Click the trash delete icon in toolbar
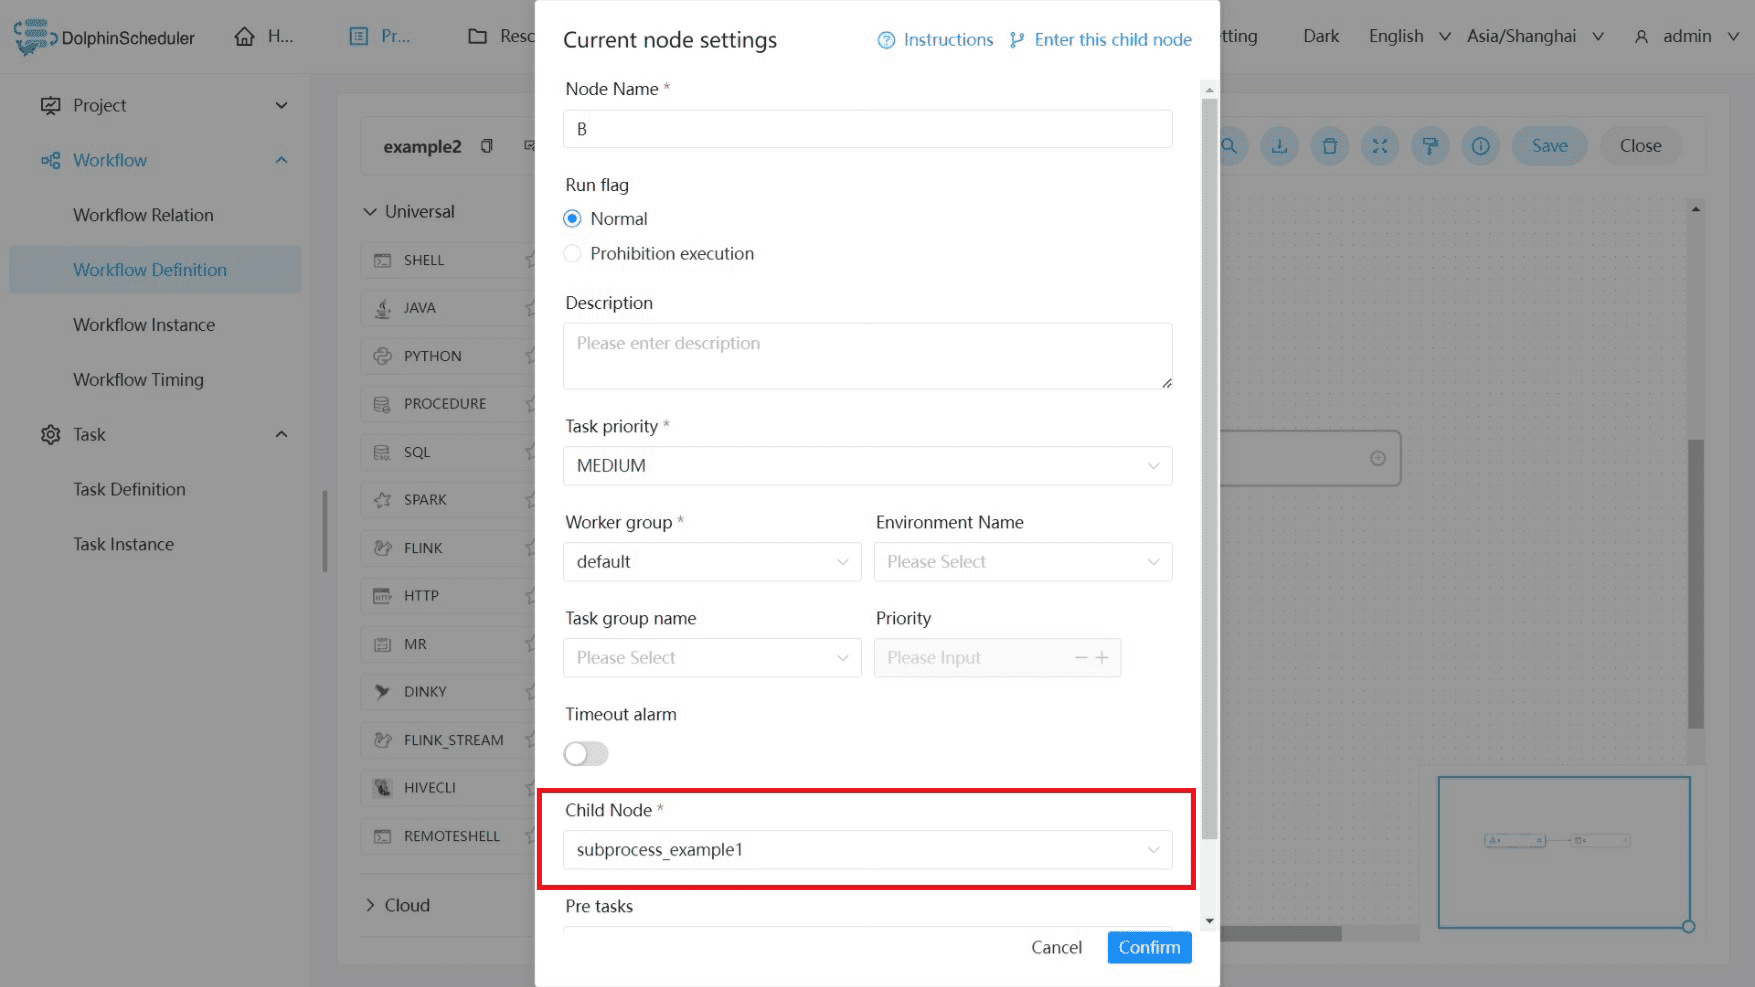1755x987 pixels. tap(1329, 146)
